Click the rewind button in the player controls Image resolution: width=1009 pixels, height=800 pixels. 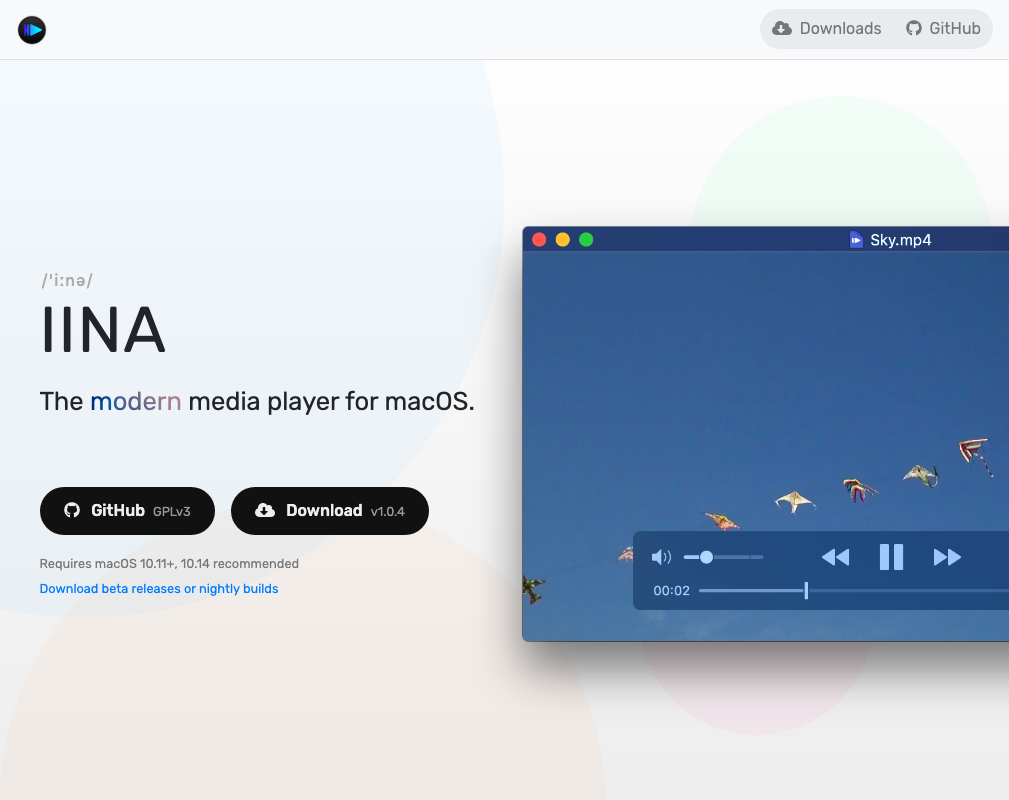(x=836, y=557)
